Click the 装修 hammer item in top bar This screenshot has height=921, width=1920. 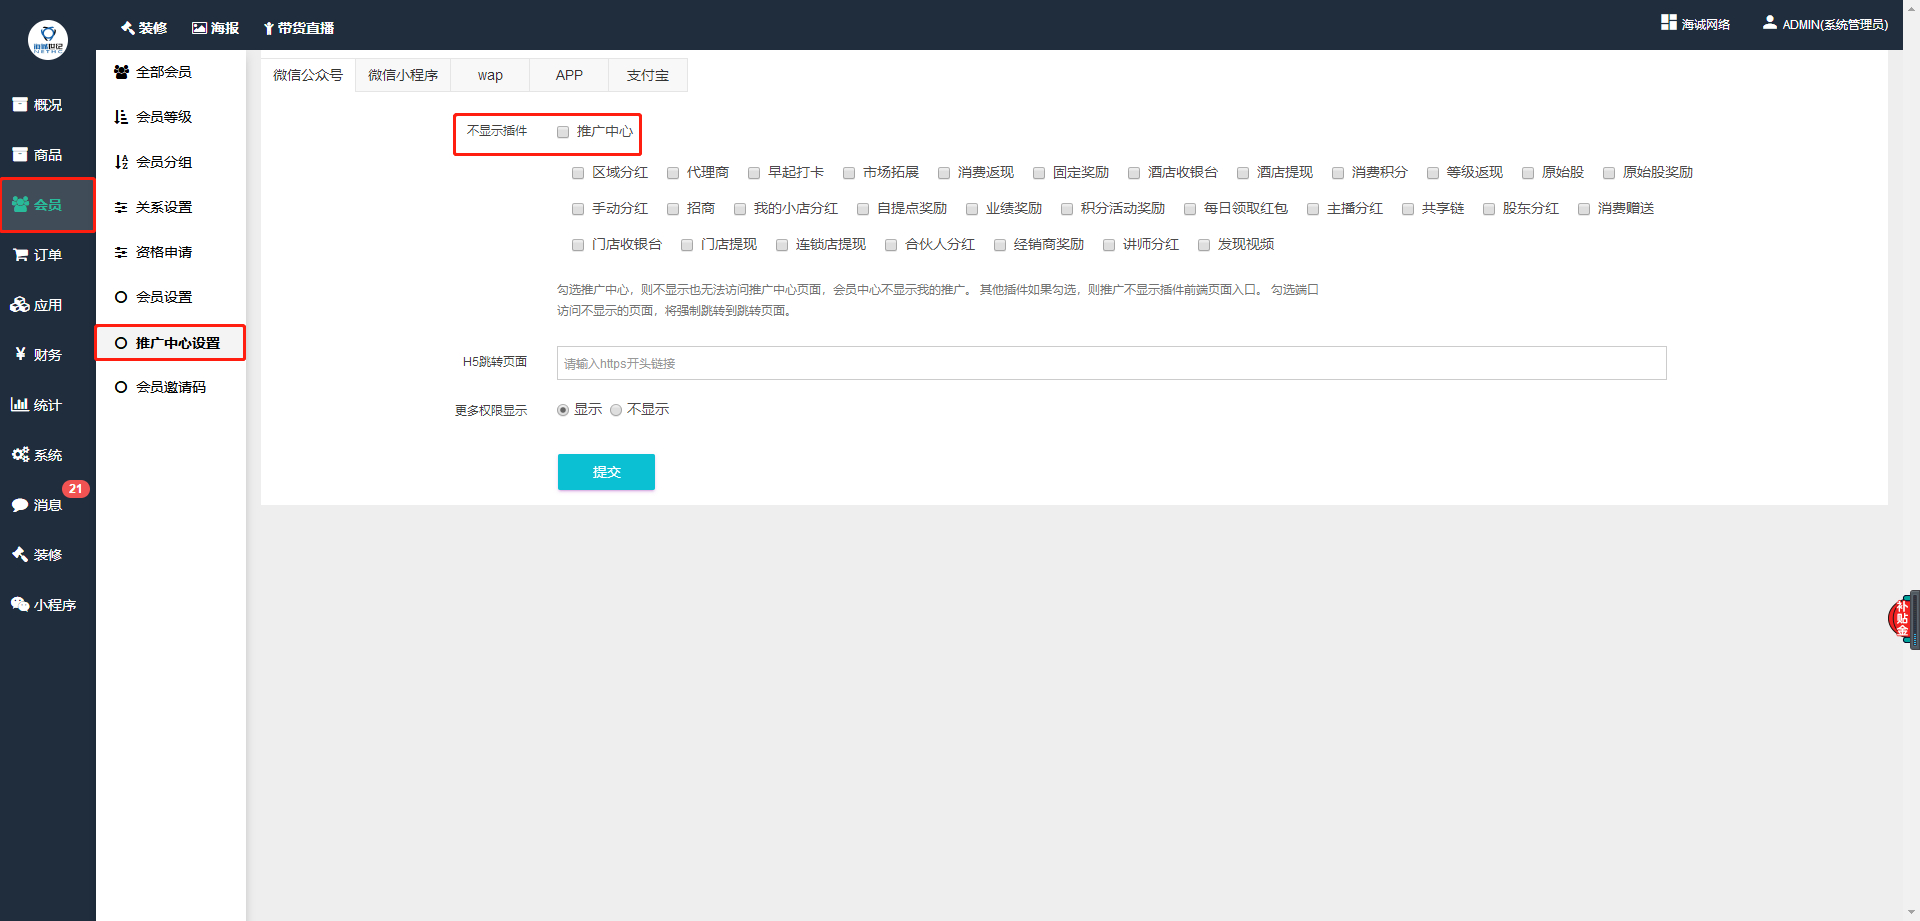tap(144, 28)
